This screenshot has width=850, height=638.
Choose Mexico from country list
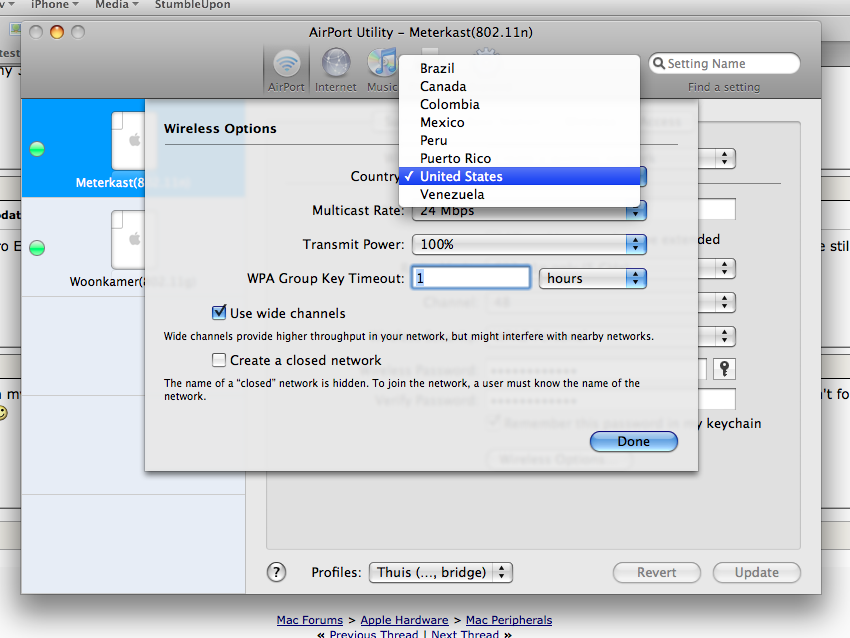pos(519,122)
